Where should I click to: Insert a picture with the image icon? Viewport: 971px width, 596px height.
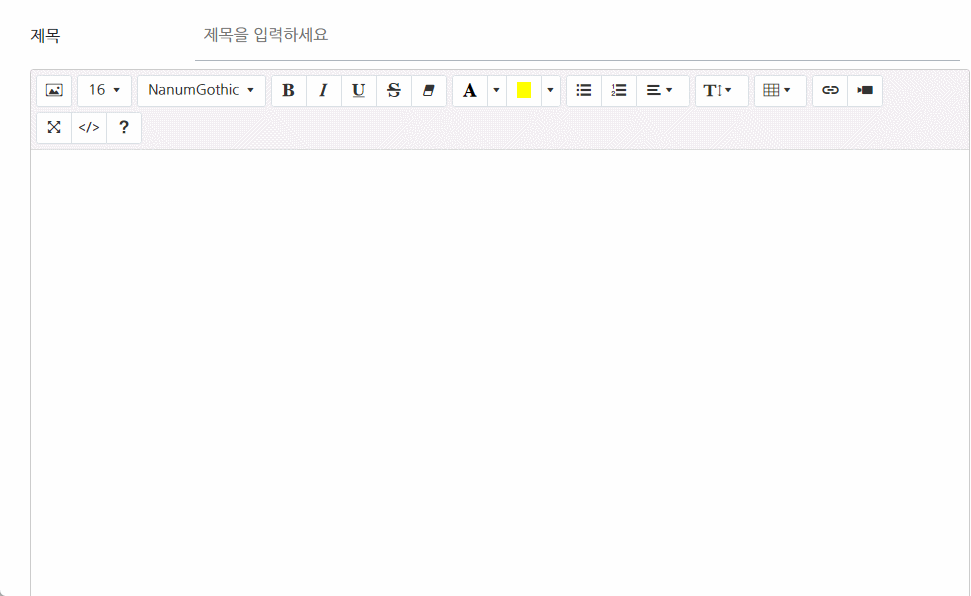click(54, 90)
